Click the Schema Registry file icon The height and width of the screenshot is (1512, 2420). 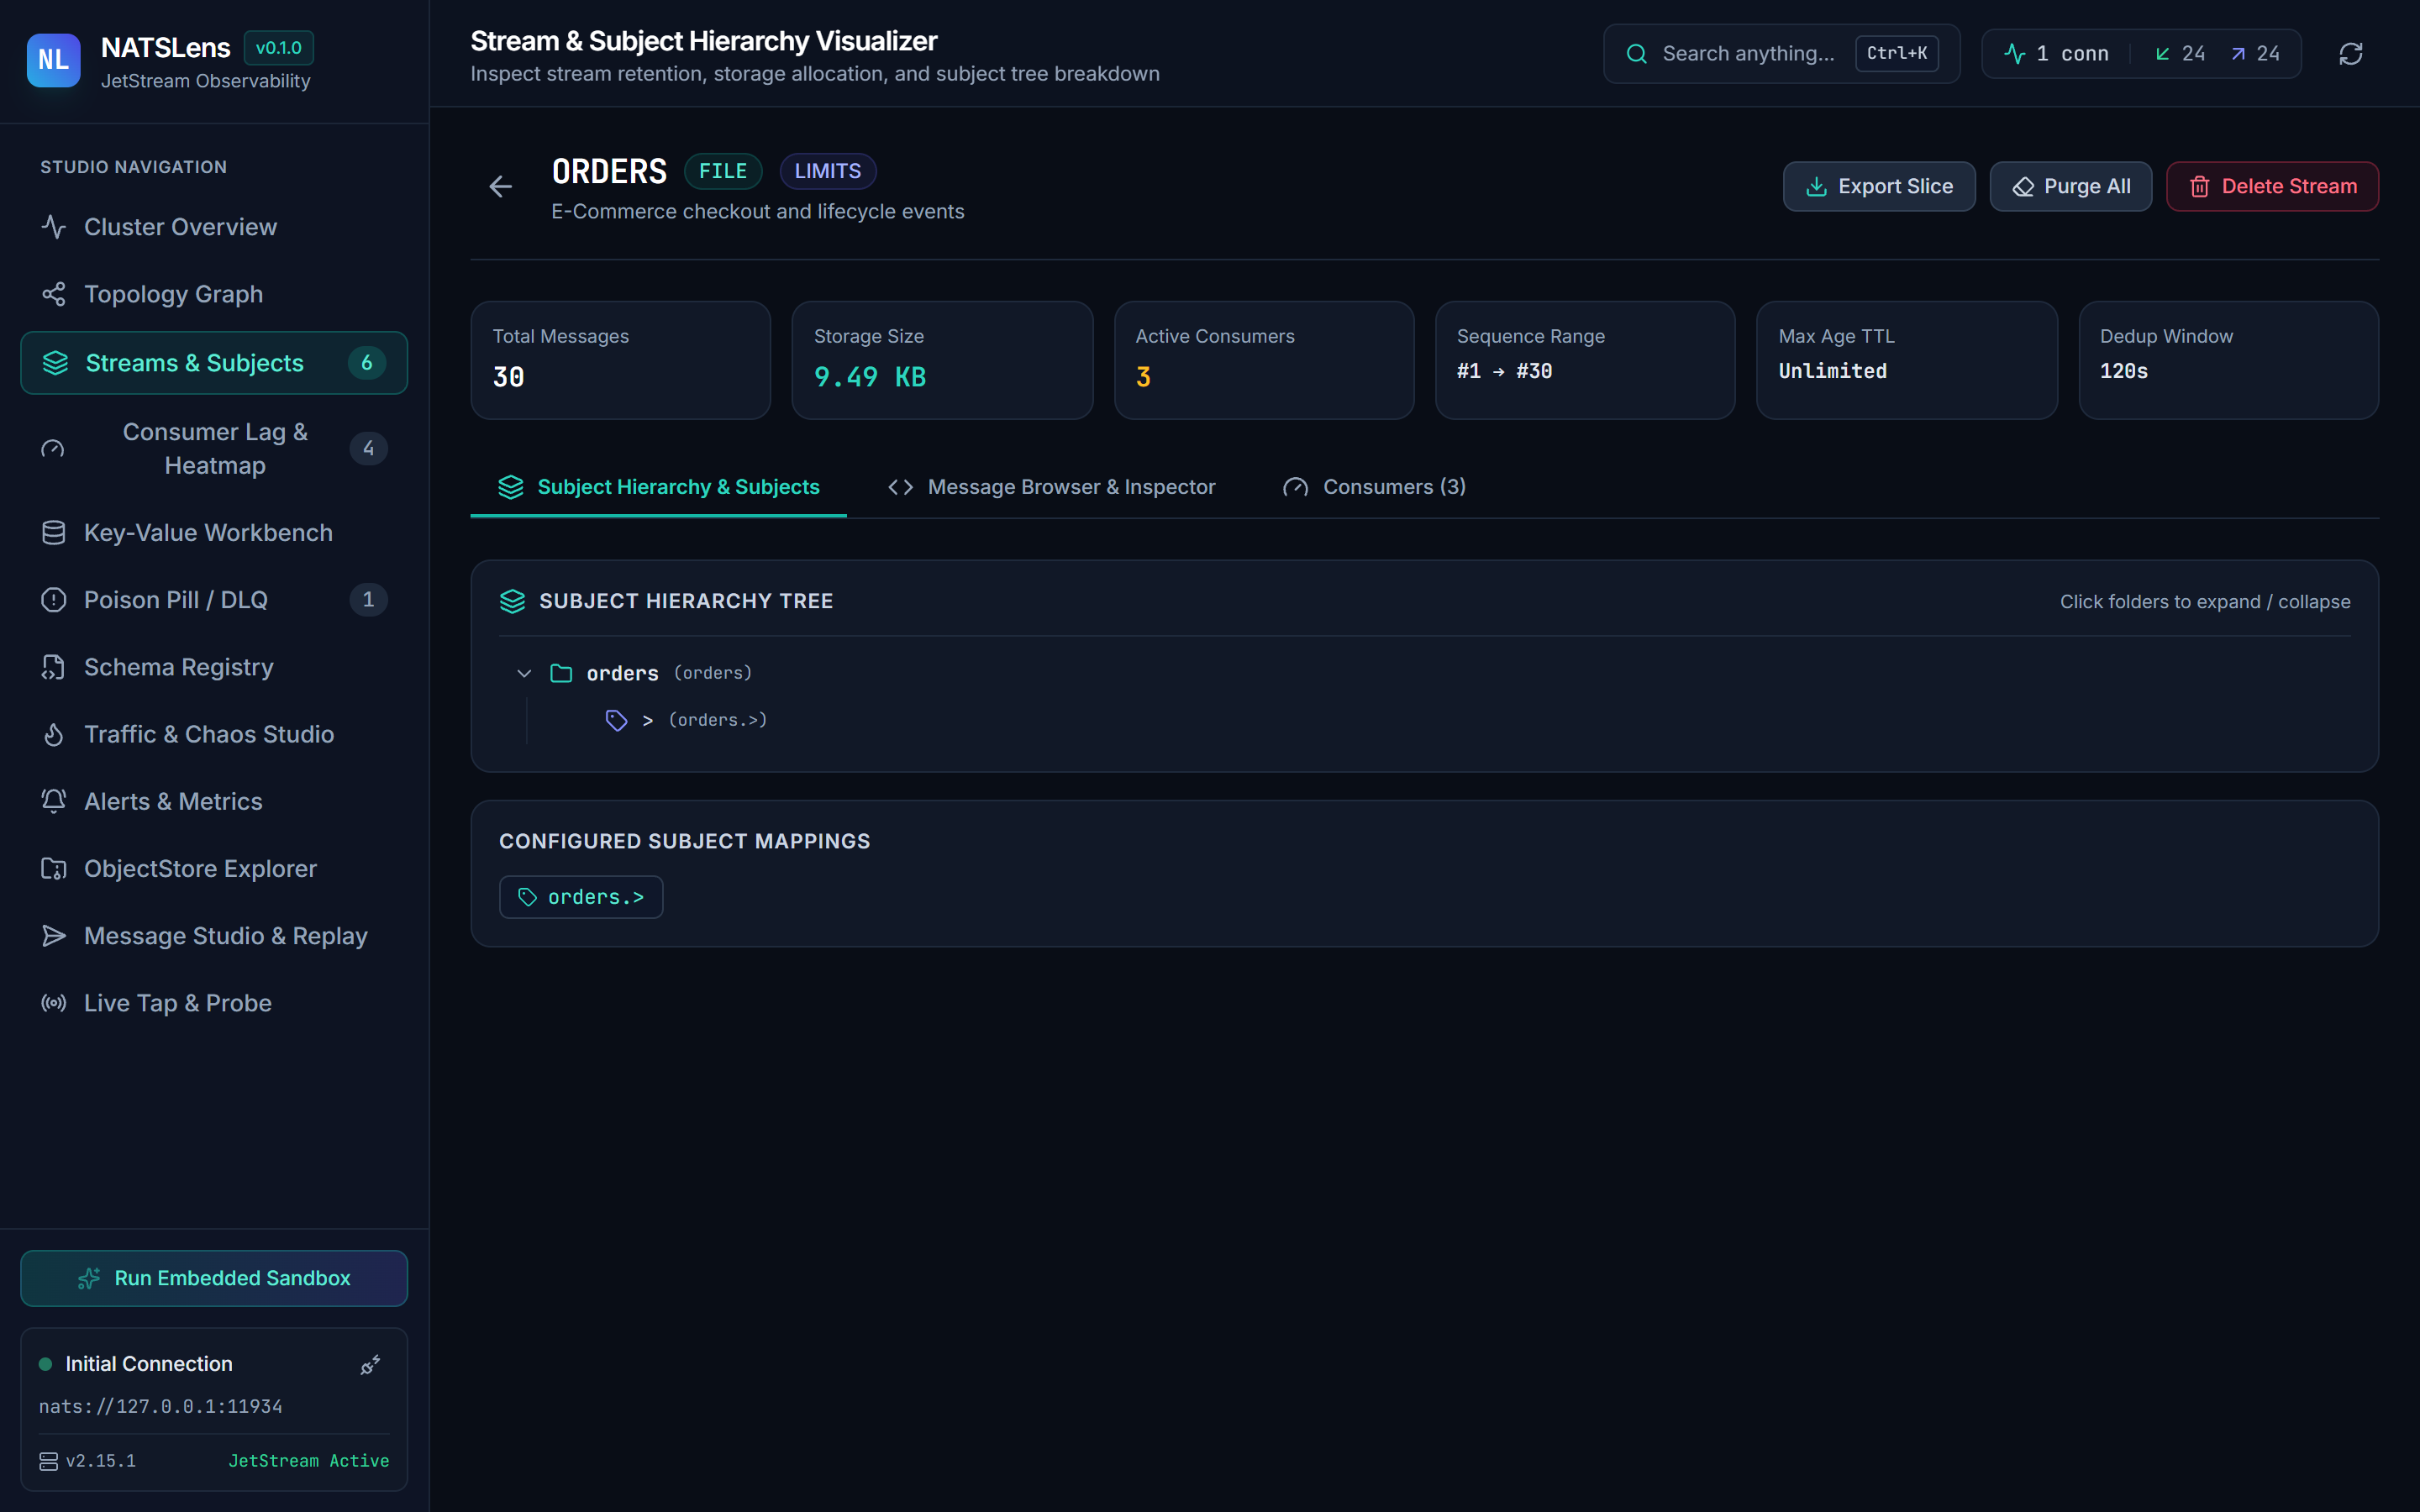pyautogui.click(x=54, y=667)
